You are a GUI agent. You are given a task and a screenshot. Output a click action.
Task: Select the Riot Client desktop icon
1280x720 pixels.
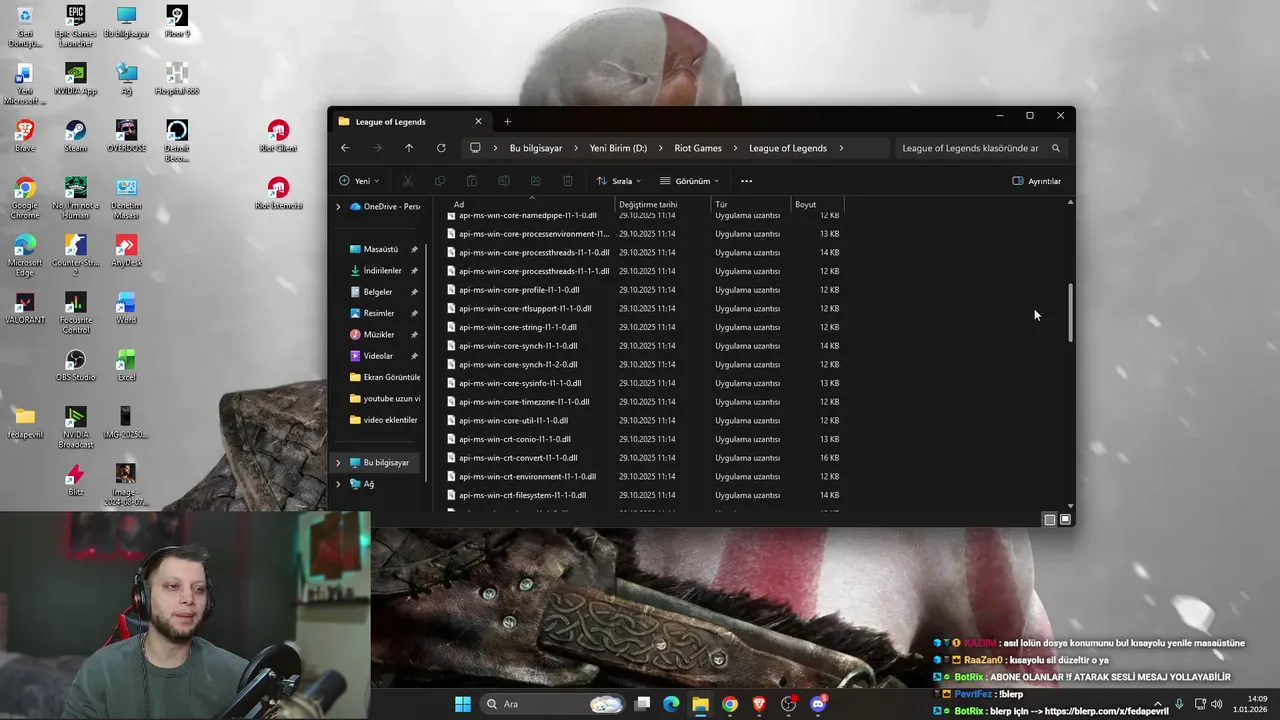(x=278, y=136)
